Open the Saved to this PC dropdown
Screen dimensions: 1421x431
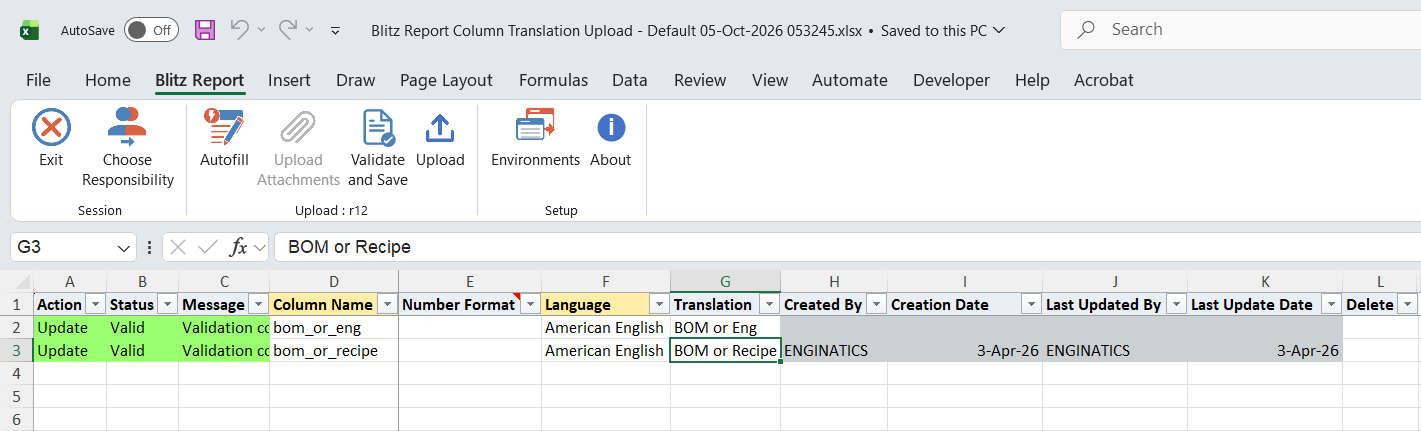coord(998,31)
